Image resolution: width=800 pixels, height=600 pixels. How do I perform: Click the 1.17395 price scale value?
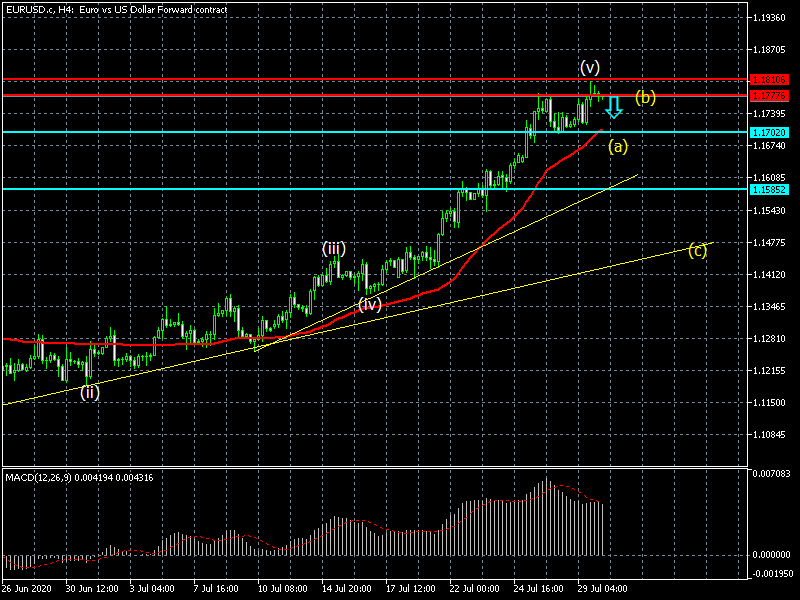pos(769,114)
